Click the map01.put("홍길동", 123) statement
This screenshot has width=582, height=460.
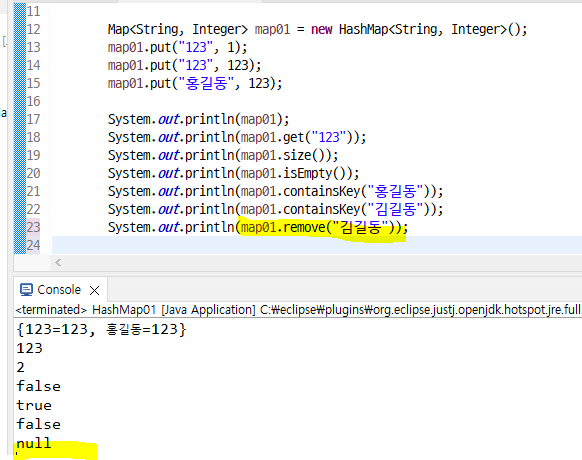pyautogui.click(x=195, y=83)
